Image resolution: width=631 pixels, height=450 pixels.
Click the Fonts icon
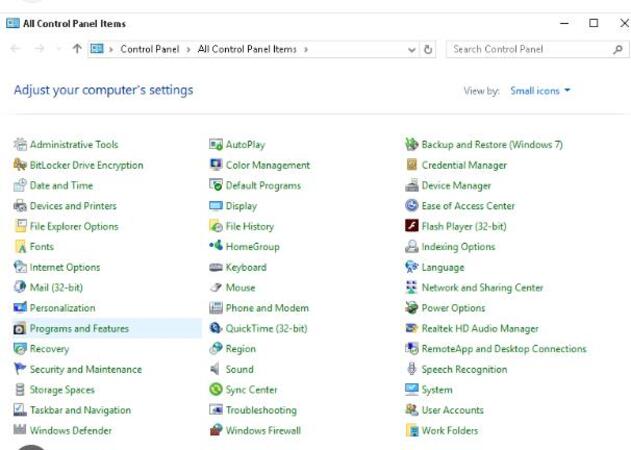click(20, 246)
